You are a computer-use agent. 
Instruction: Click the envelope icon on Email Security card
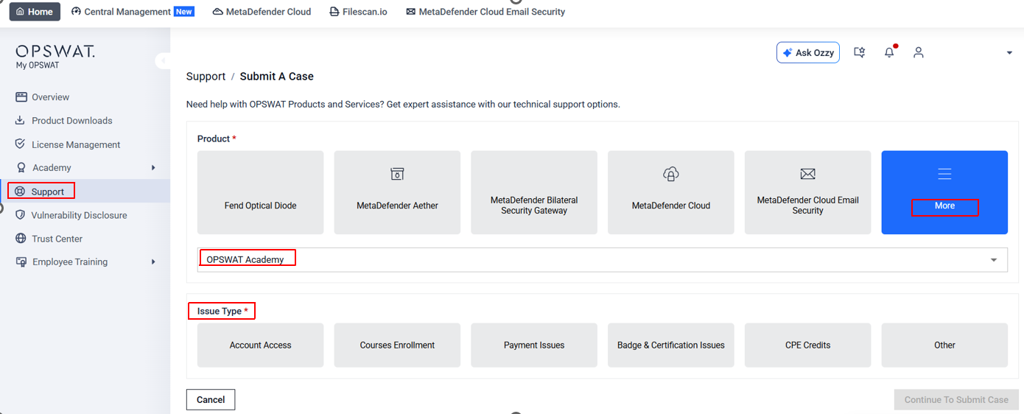808,174
